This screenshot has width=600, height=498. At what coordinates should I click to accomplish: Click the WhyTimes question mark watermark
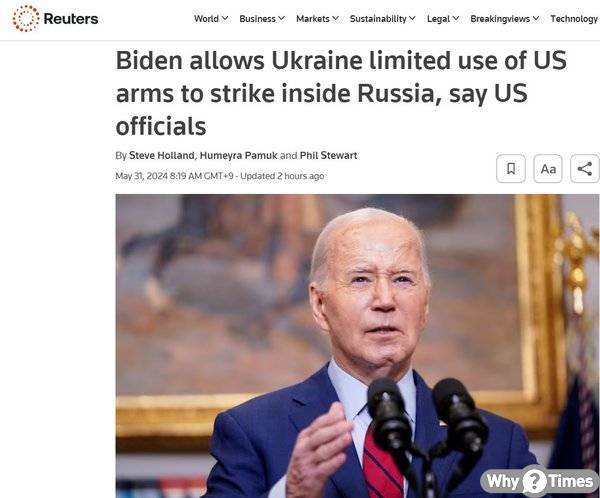pyautogui.click(x=535, y=480)
